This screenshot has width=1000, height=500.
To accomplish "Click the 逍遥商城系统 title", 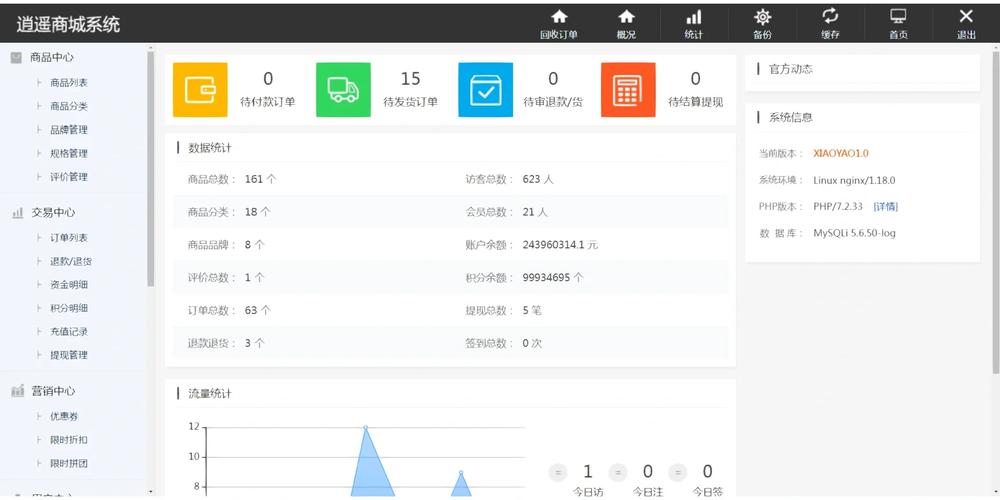I will 68,25.
